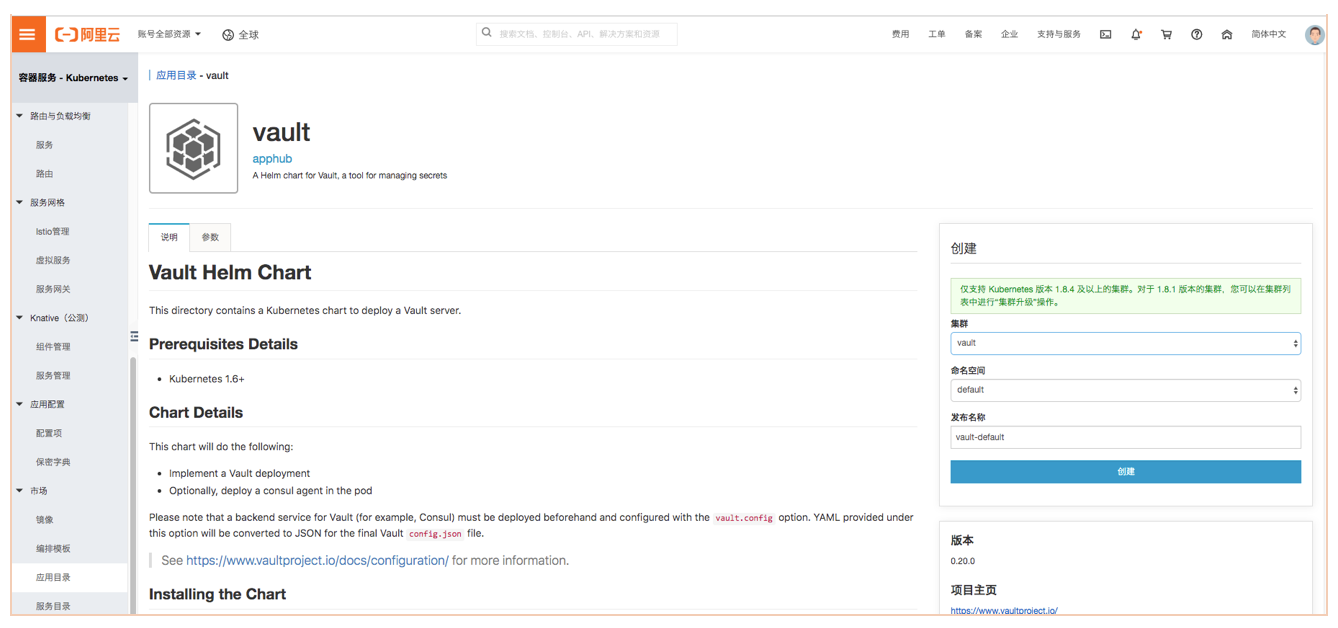Click the home icon in the top bar
1338x628 pixels.
point(1227,33)
